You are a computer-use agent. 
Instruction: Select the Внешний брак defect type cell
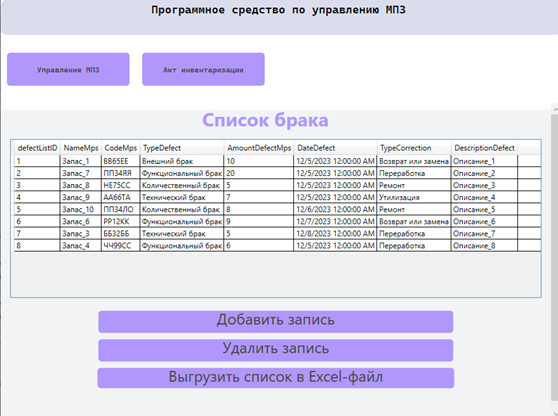click(x=182, y=161)
